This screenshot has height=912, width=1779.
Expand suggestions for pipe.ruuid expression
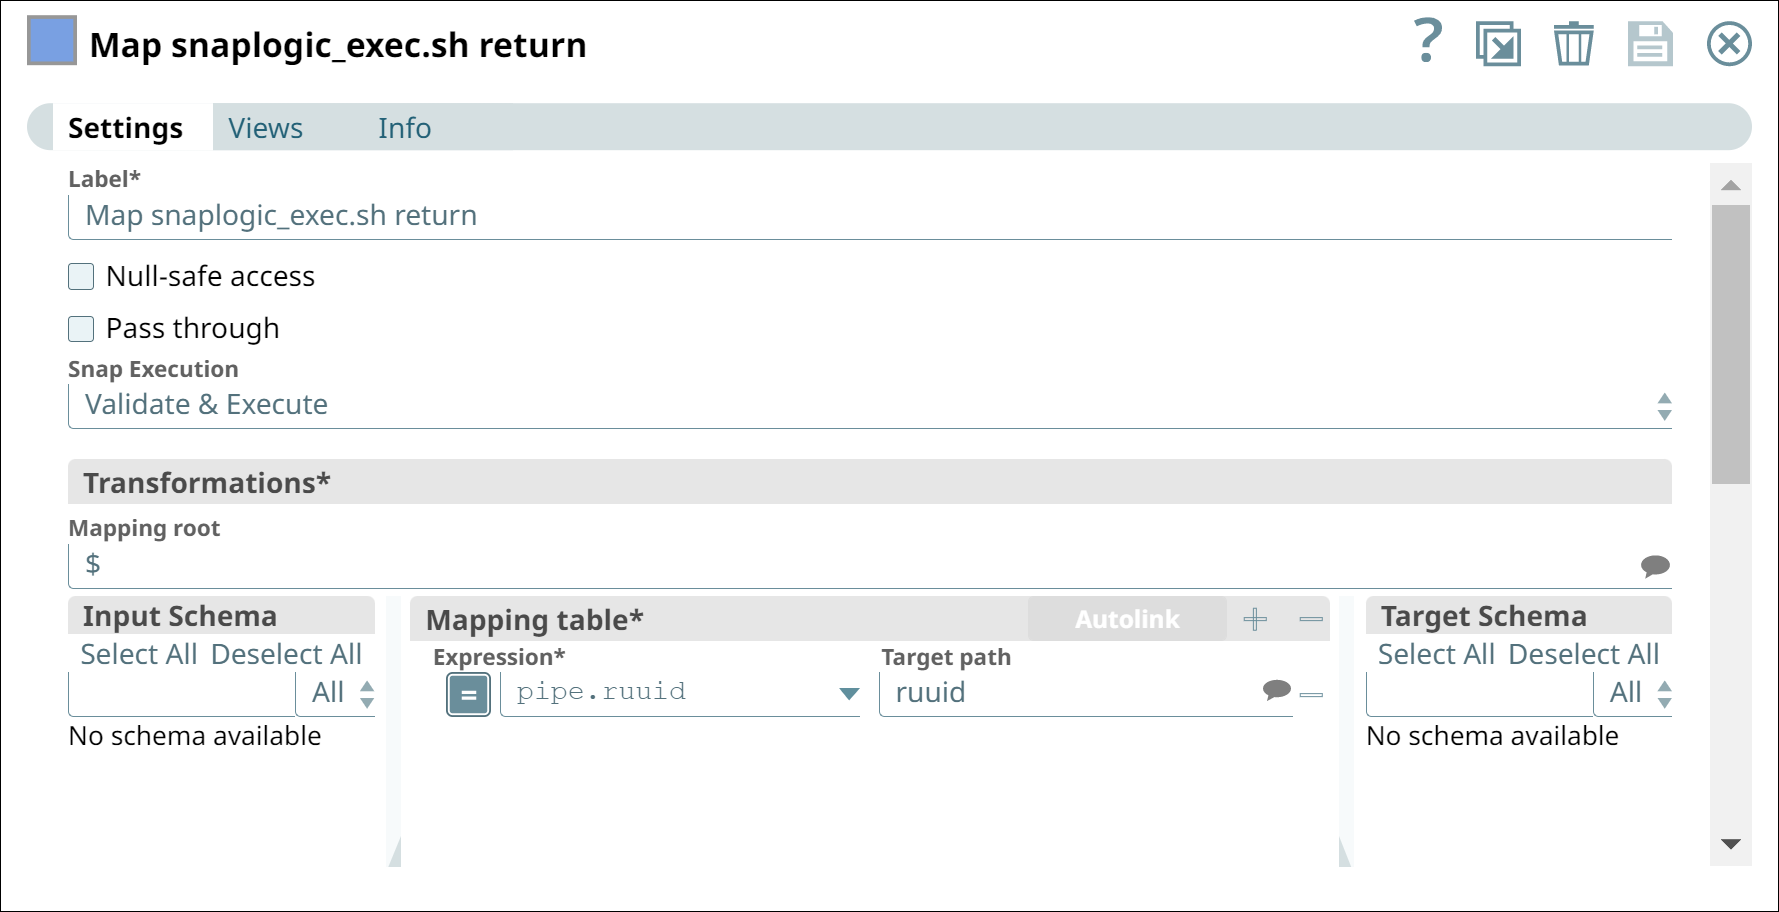(848, 693)
